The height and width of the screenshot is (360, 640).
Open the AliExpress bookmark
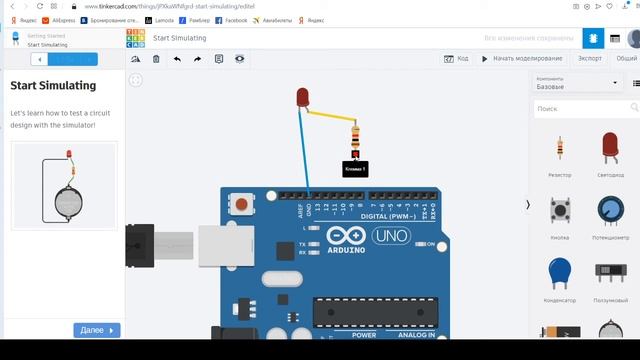point(59,20)
